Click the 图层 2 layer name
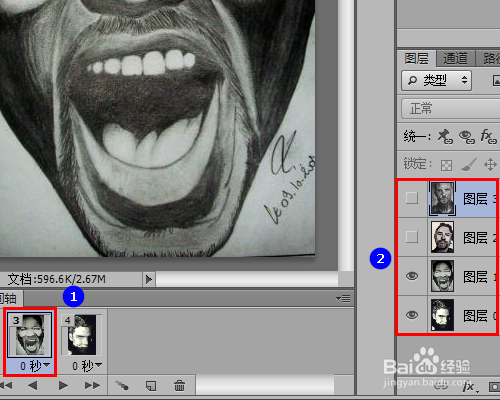Viewport: 500px width, 400px height. click(x=480, y=238)
